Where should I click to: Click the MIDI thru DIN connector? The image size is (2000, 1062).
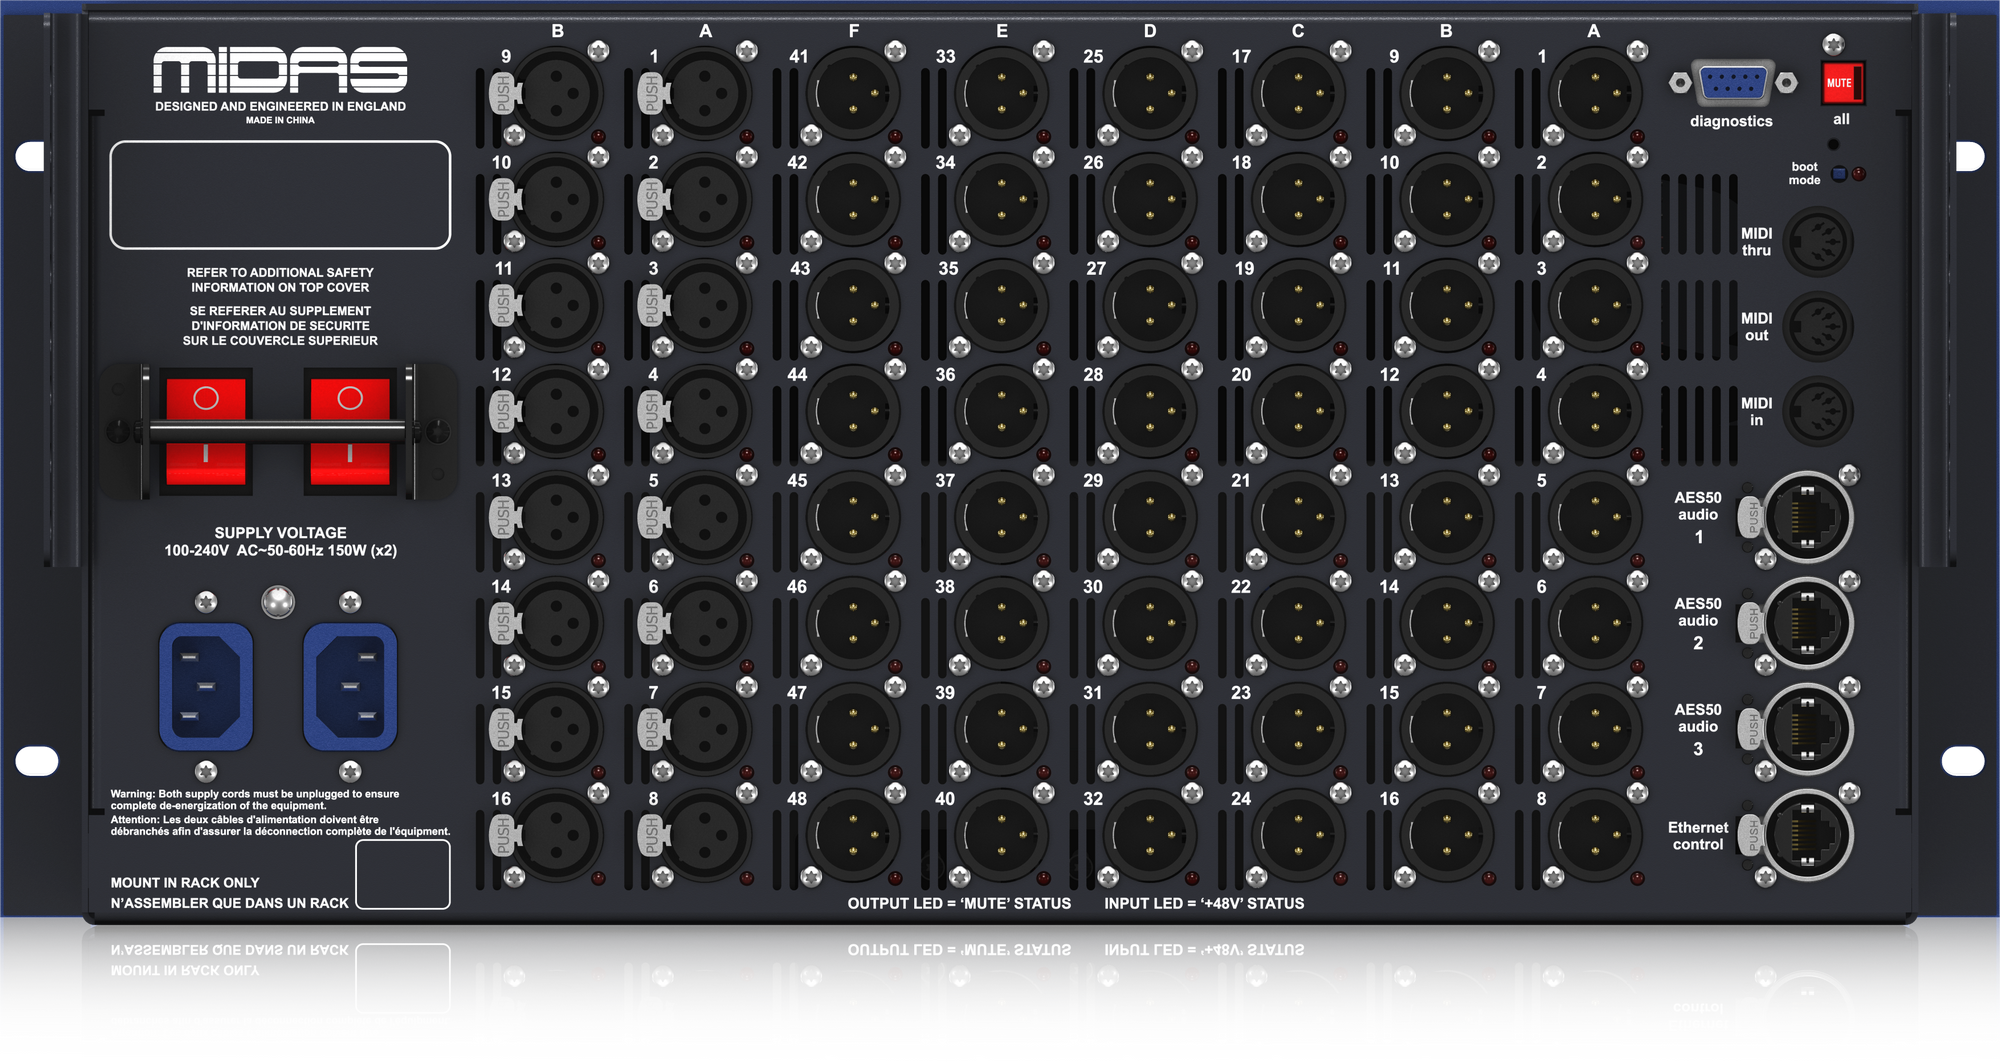coord(1818,242)
